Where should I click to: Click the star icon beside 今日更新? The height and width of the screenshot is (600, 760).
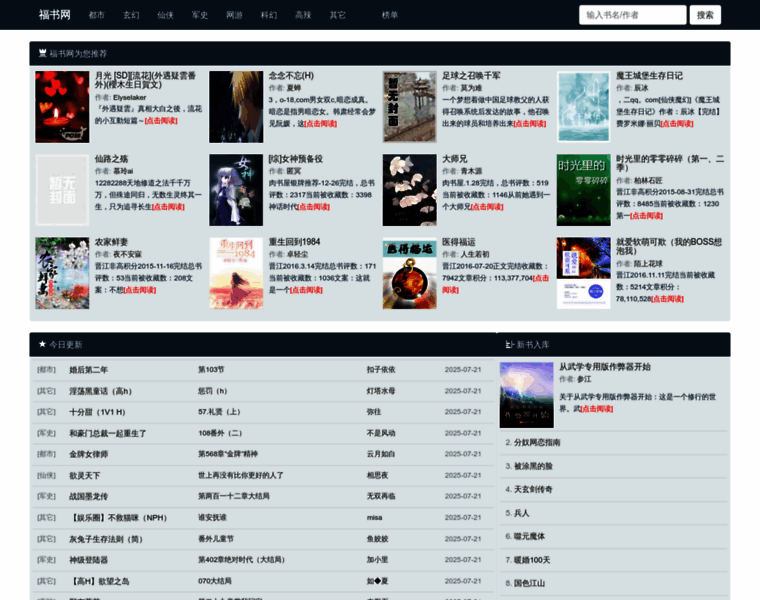[42, 344]
